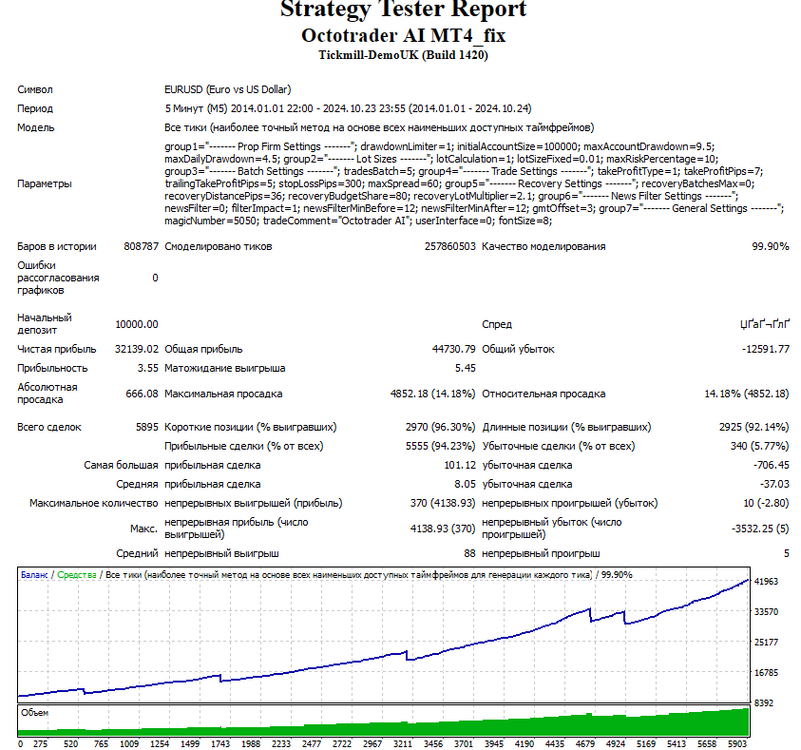801x750 pixels.
Task: Click the 'Матожидание выигрыша' label
Action: [225, 368]
